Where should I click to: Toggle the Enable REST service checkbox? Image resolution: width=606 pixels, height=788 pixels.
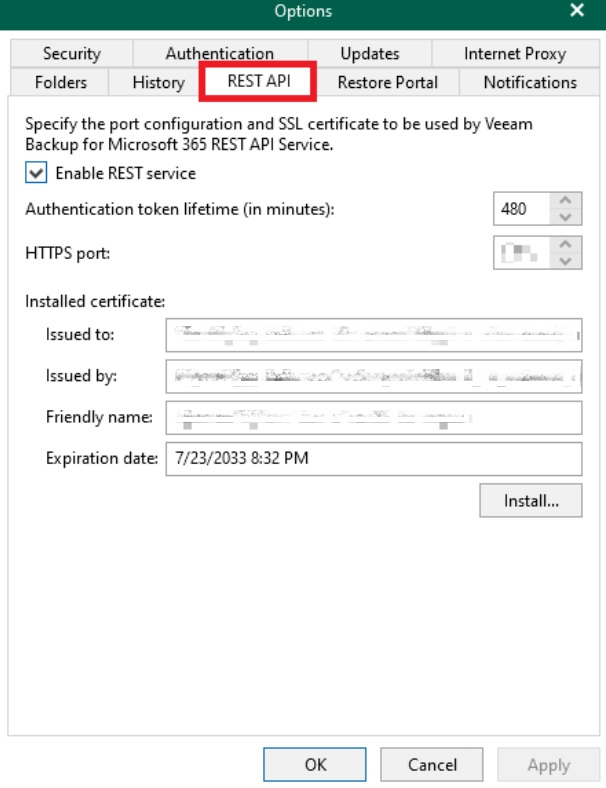[36, 173]
